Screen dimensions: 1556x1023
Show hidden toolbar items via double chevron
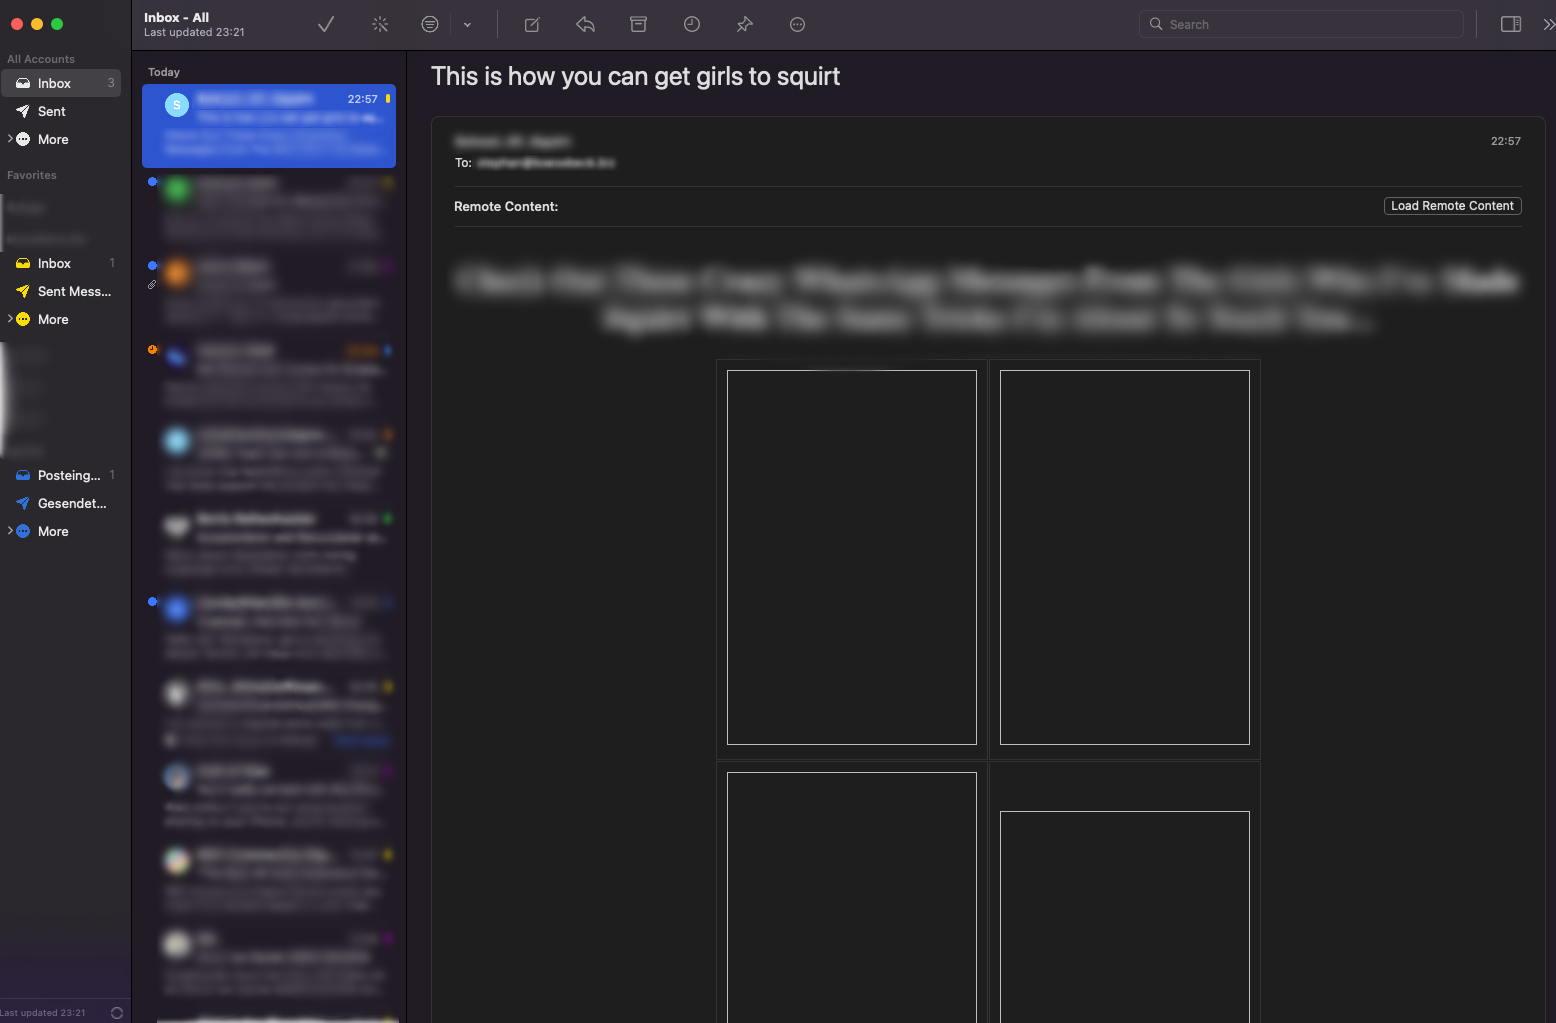point(1548,25)
